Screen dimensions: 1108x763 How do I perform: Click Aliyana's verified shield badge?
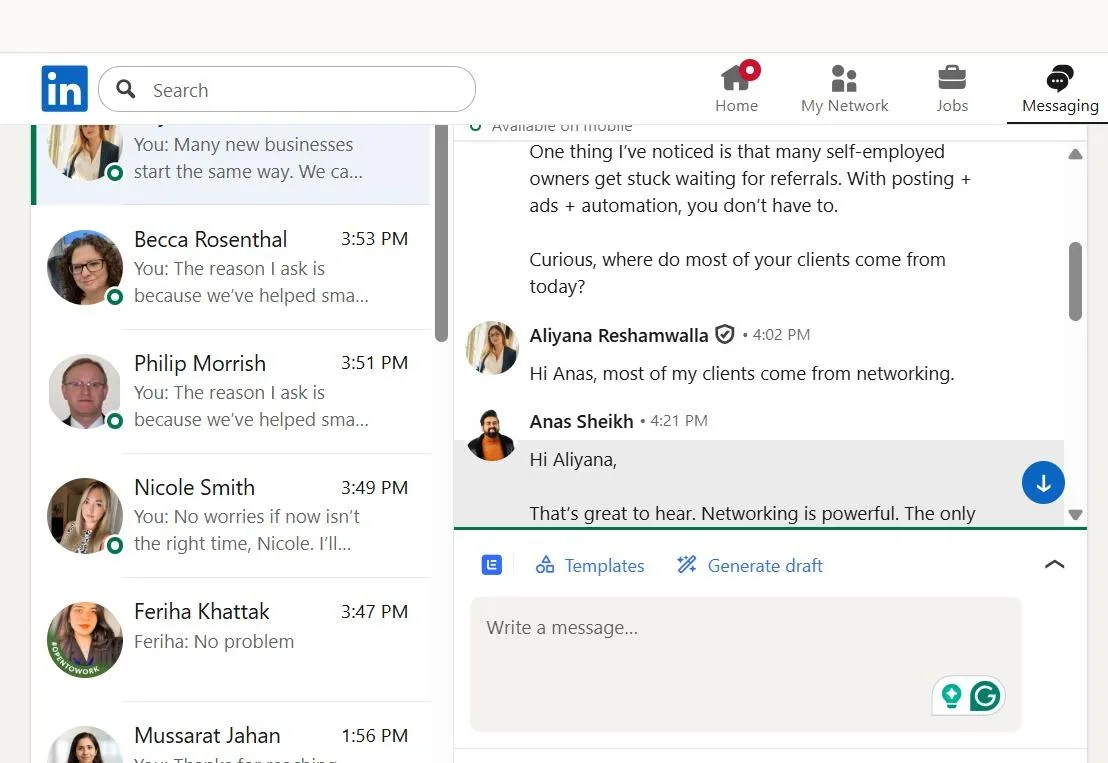pyautogui.click(x=724, y=334)
